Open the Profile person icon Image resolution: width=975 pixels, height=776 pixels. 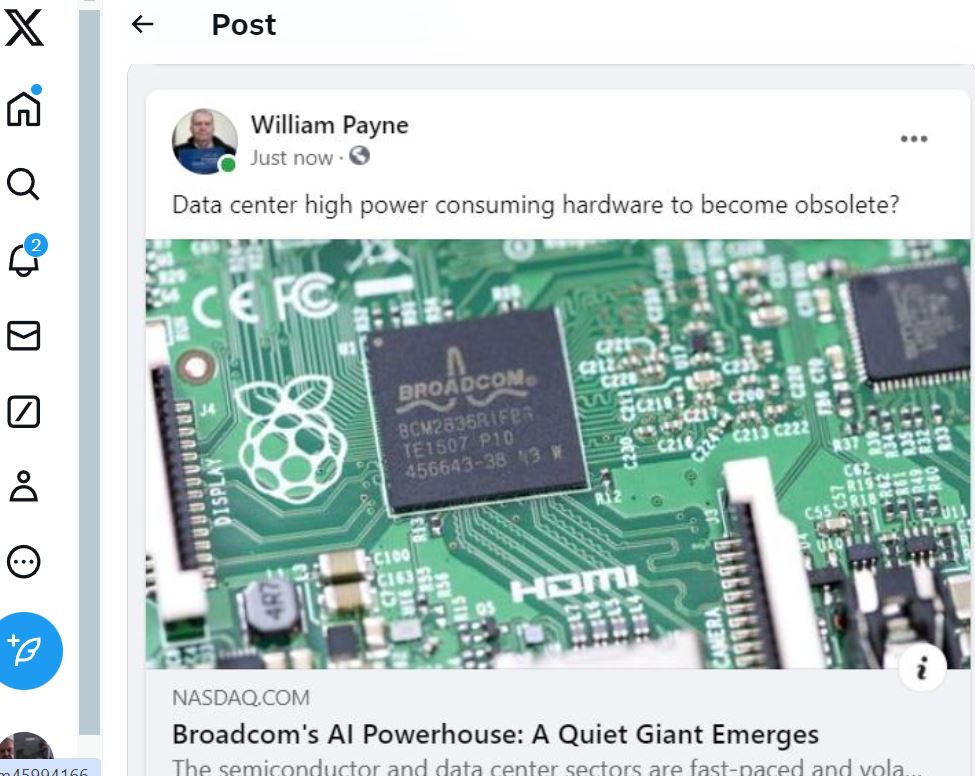click(24, 486)
